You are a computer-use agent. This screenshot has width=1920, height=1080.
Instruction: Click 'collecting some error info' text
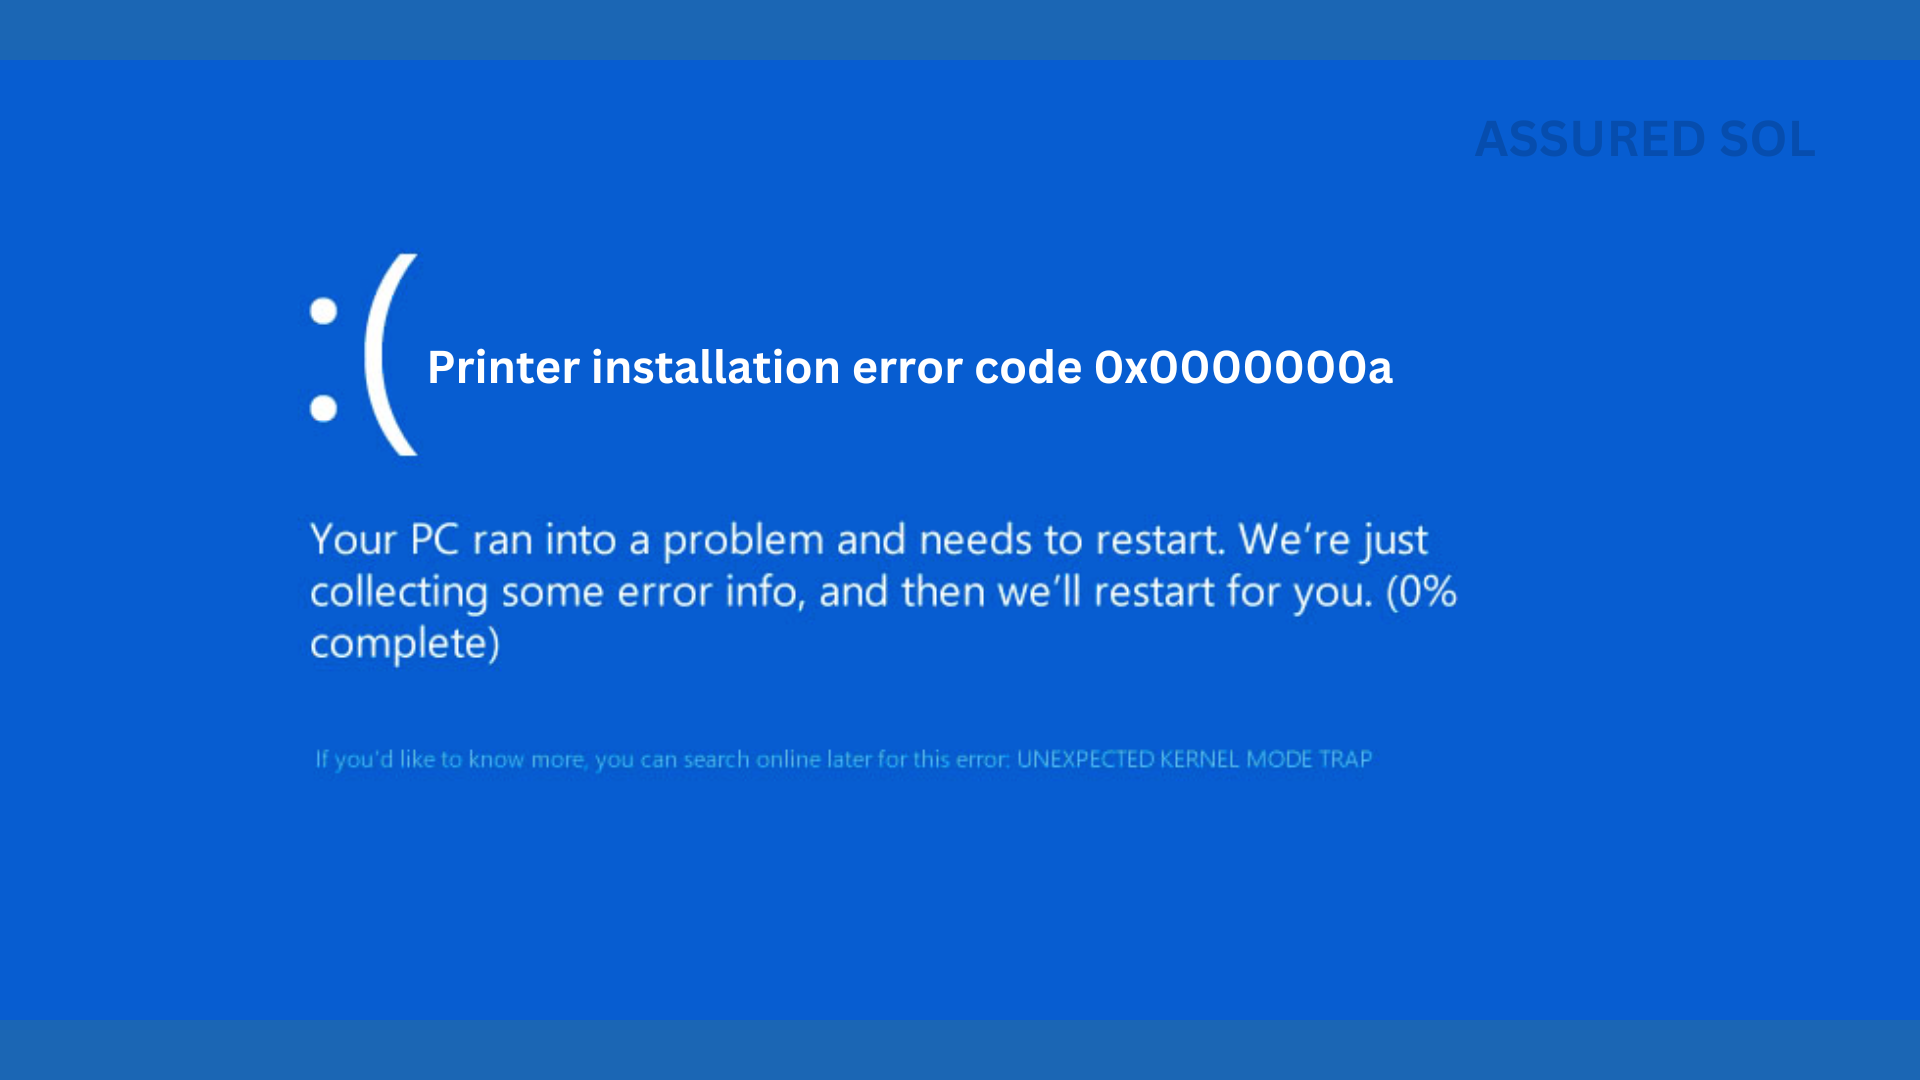tap(558, 592)
